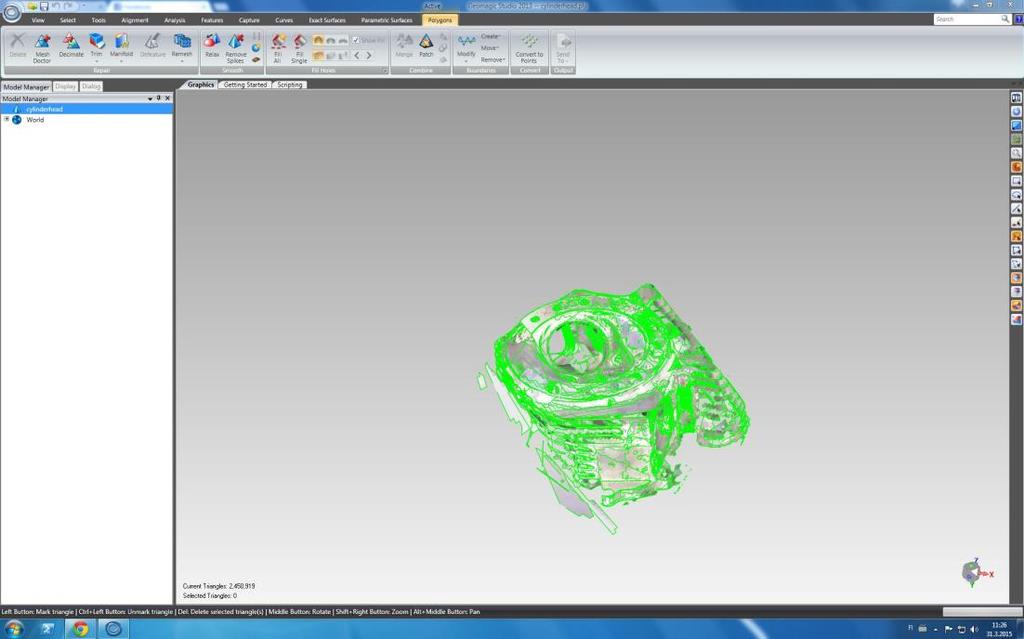This screenshot has height=639, width=1024.
Task: Open the Modify boundaries tool
Action: click(x=466, y=47)
